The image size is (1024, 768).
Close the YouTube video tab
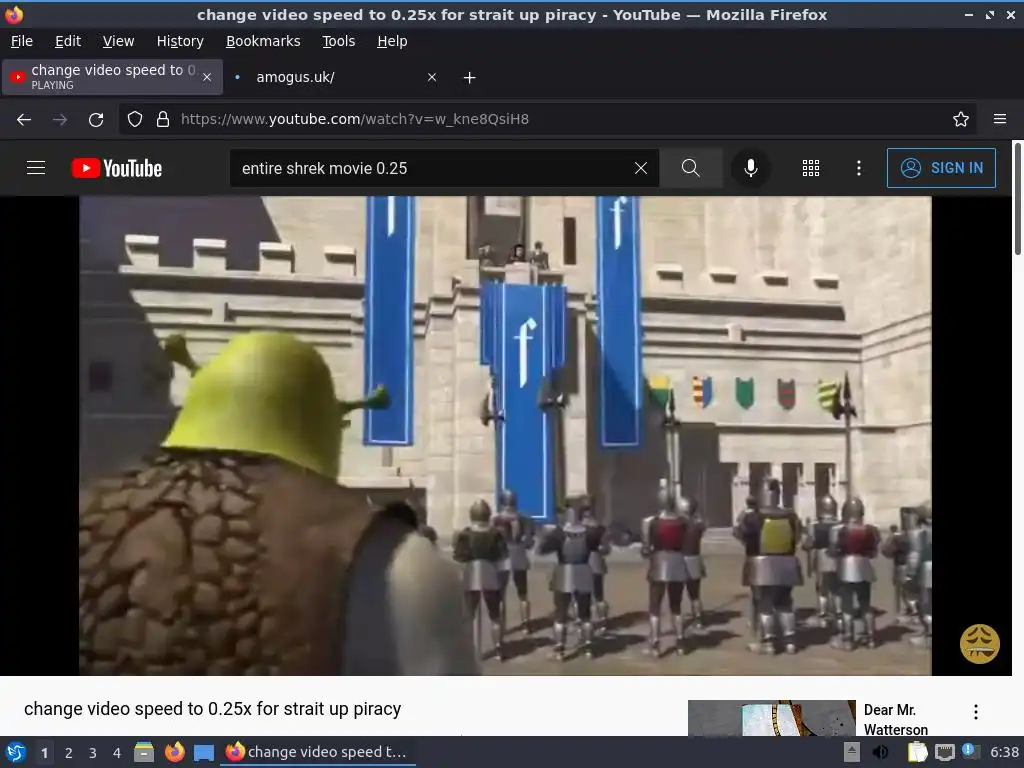point(207,77)
